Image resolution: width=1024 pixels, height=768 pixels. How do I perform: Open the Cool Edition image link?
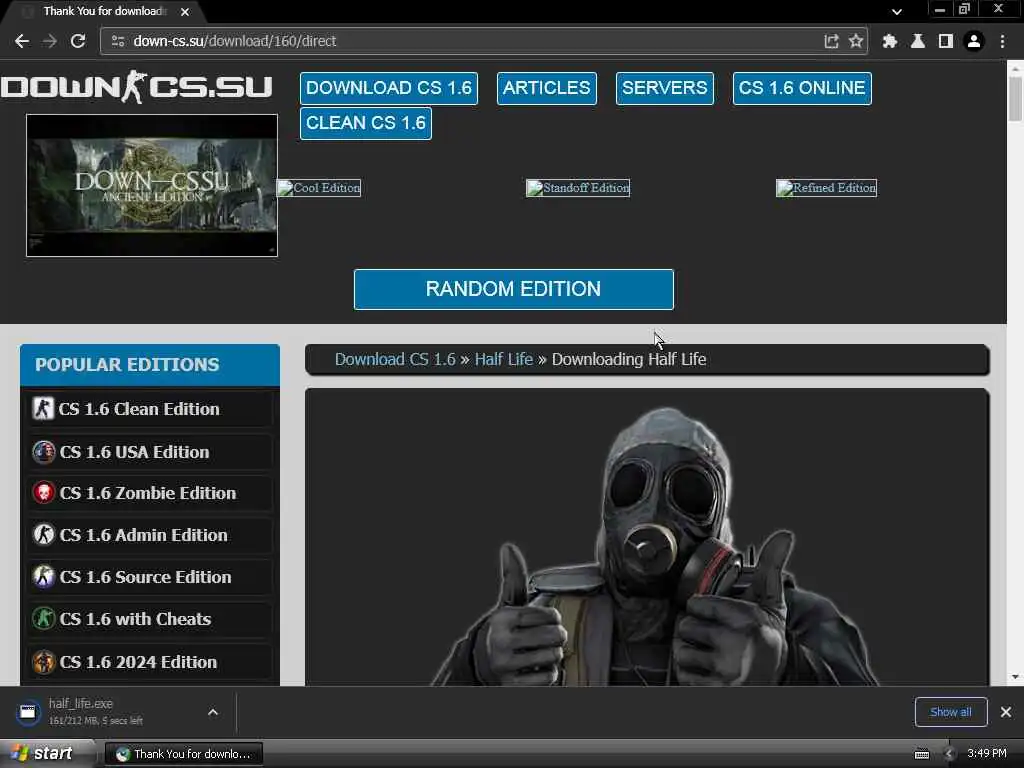point(319,188)
